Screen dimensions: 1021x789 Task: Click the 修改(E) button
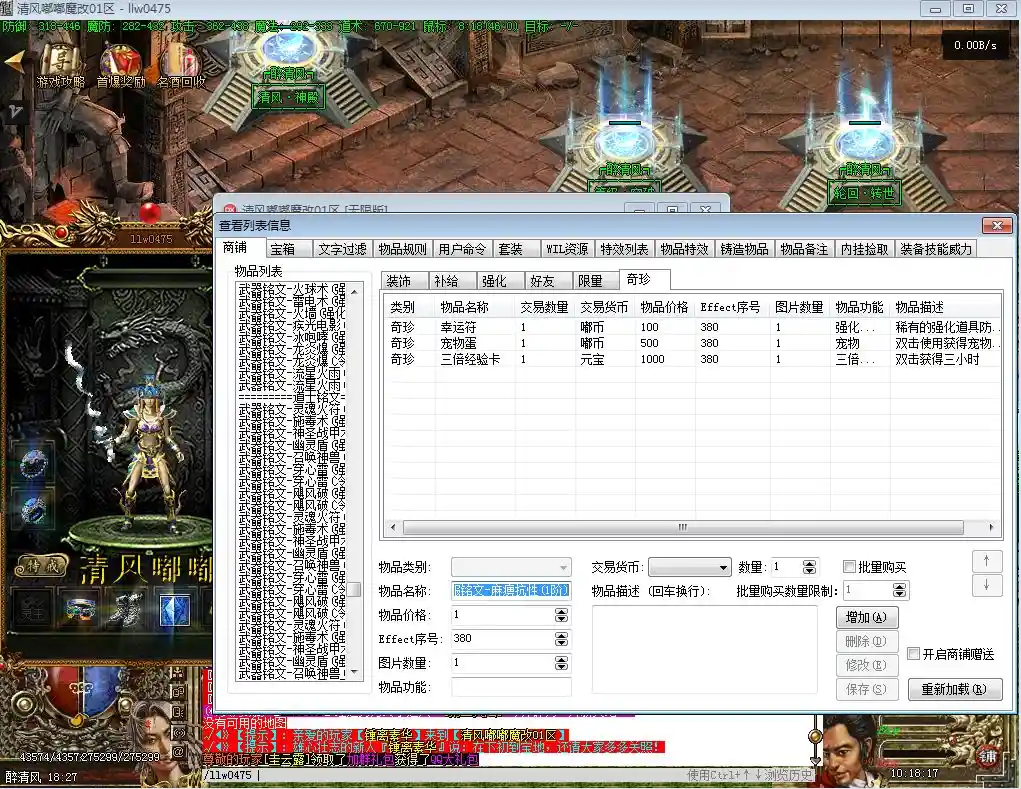(867, 665)
